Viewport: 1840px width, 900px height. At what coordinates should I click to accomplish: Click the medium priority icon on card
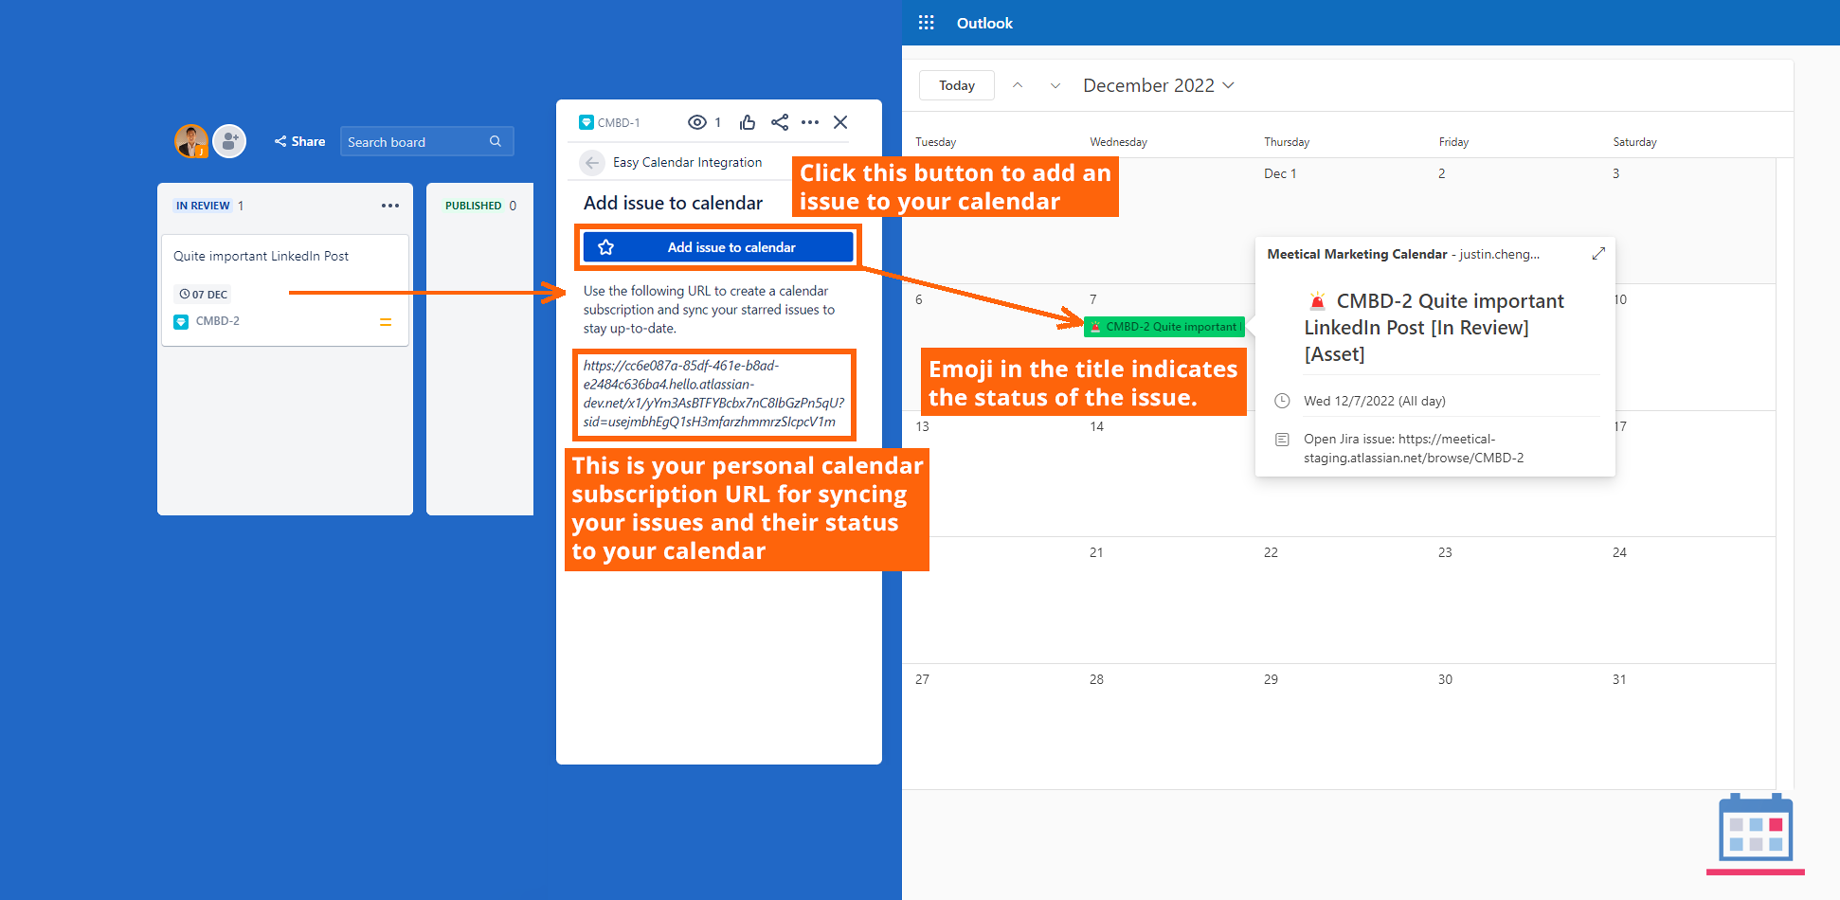pyautogui.click(x=385, y=322)
